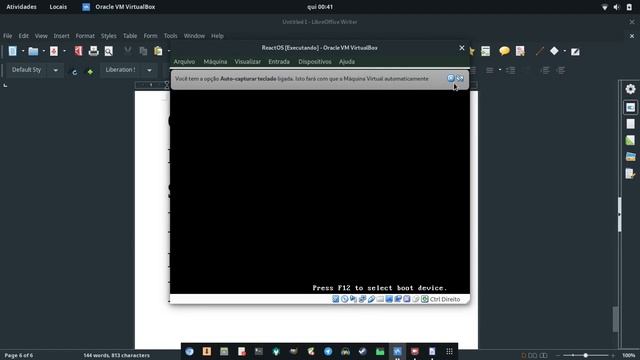
Task: Click the Copy icon in Writer toolbar
Action: click(143, 51)
